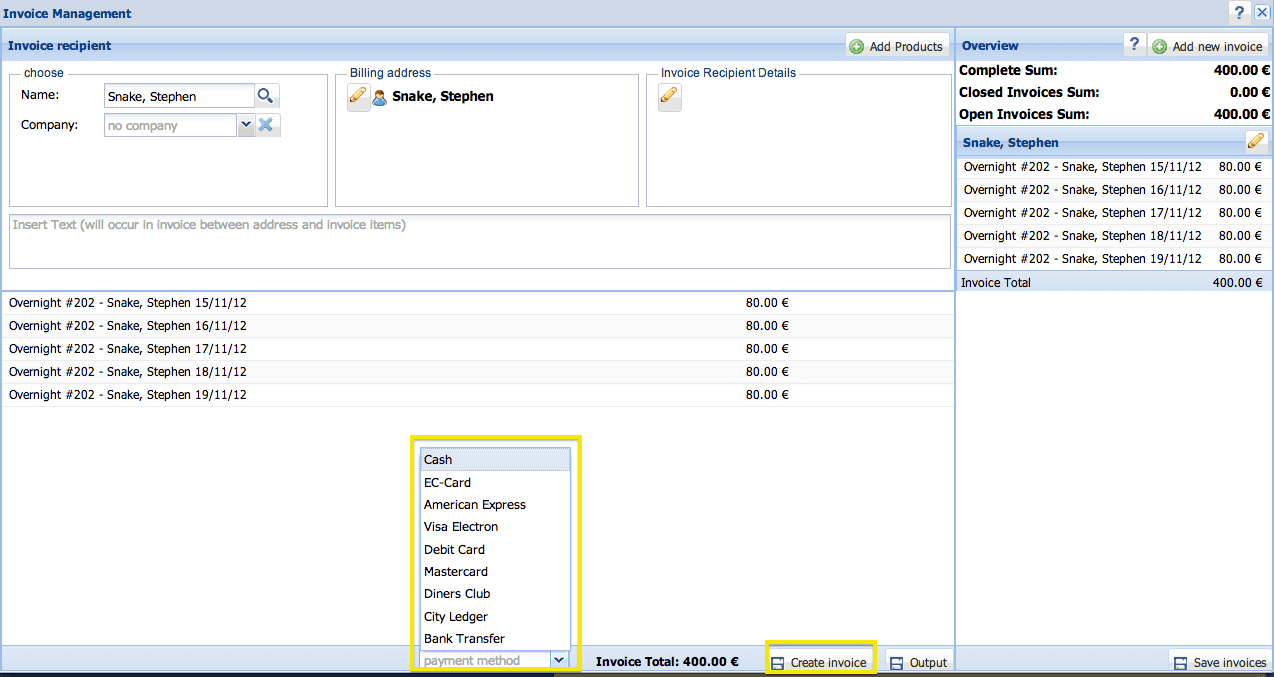Clear company with the X icon
Screen dimensions: 1274x677
(x=266, y=125)
